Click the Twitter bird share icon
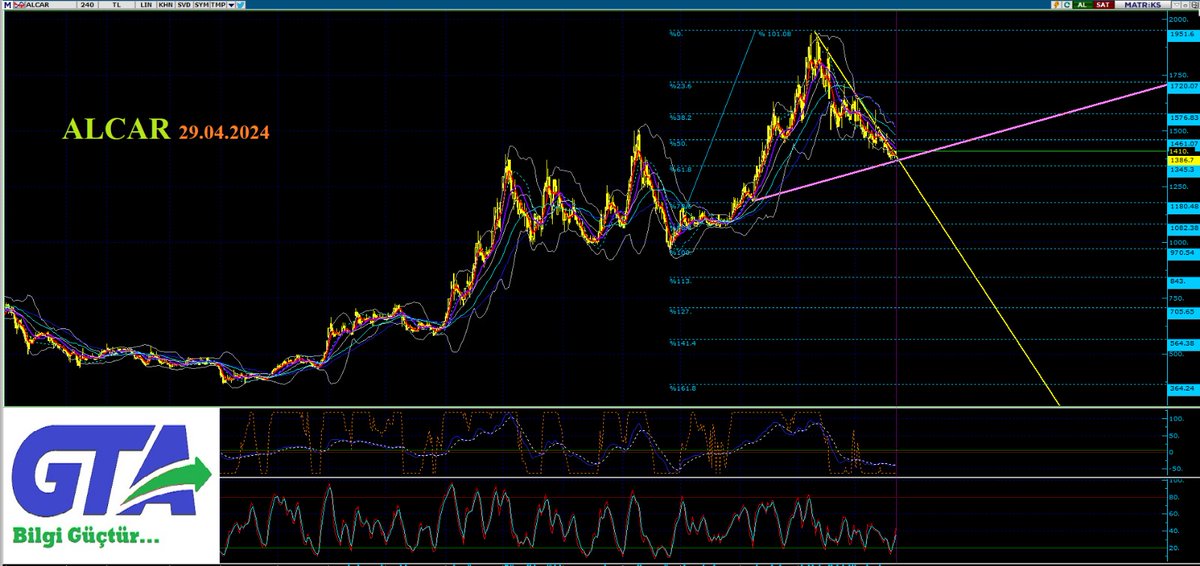The image size is (1200, 566). click(x=241, y=5)
